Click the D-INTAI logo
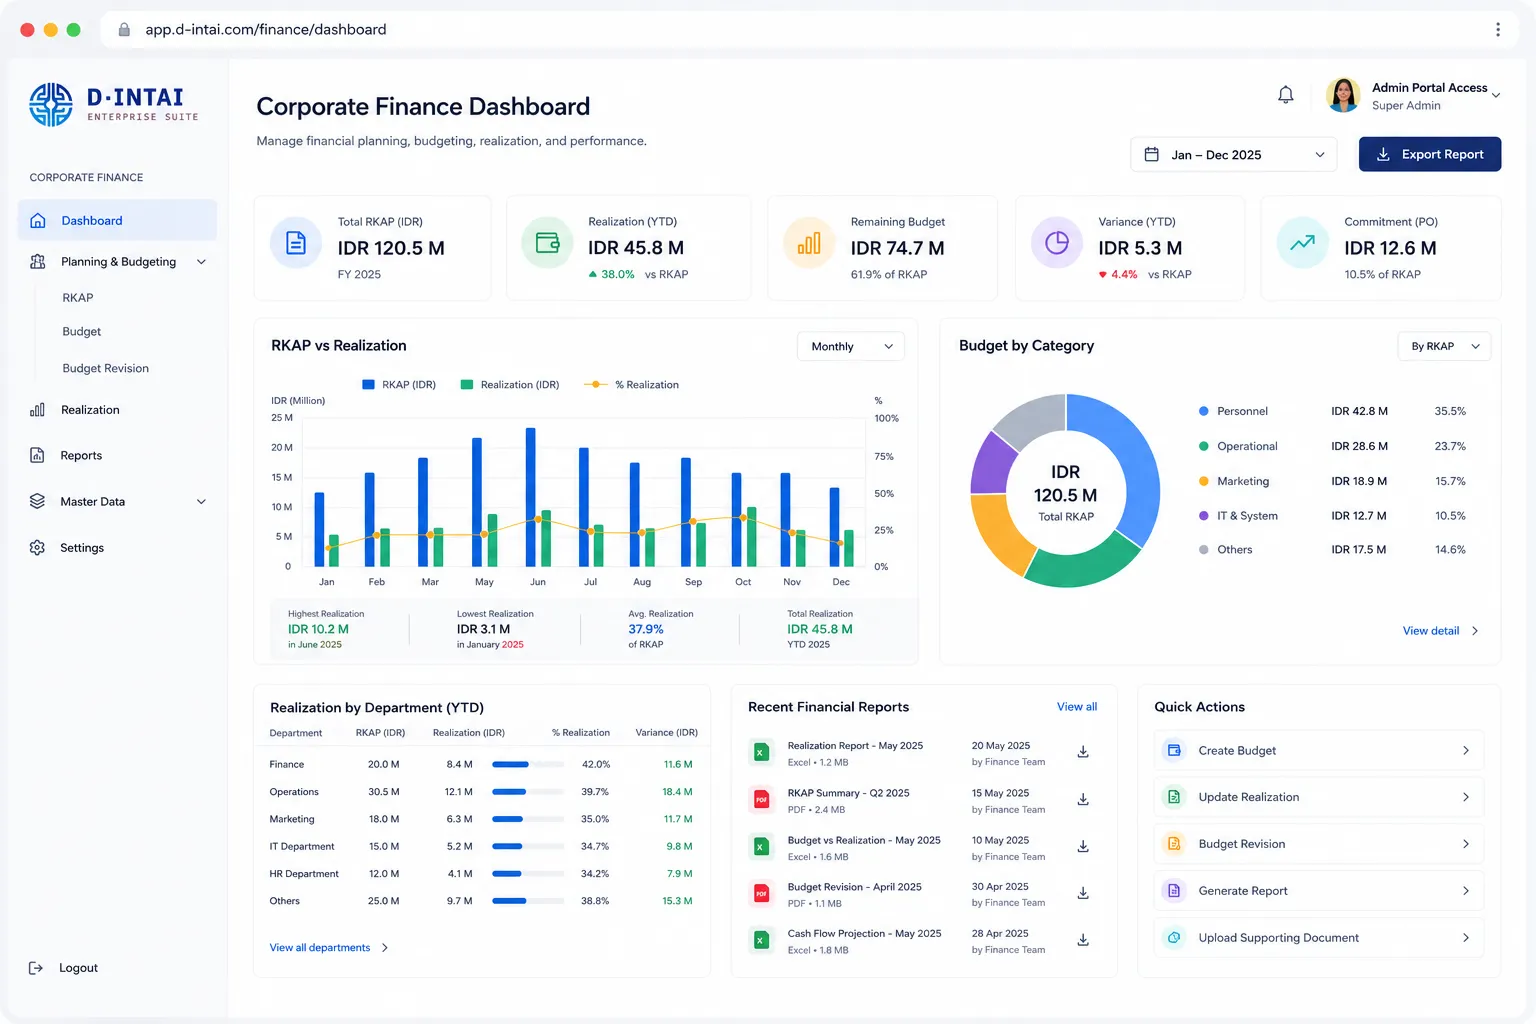Viewport: 1536px width, 1024px height. 113,104
